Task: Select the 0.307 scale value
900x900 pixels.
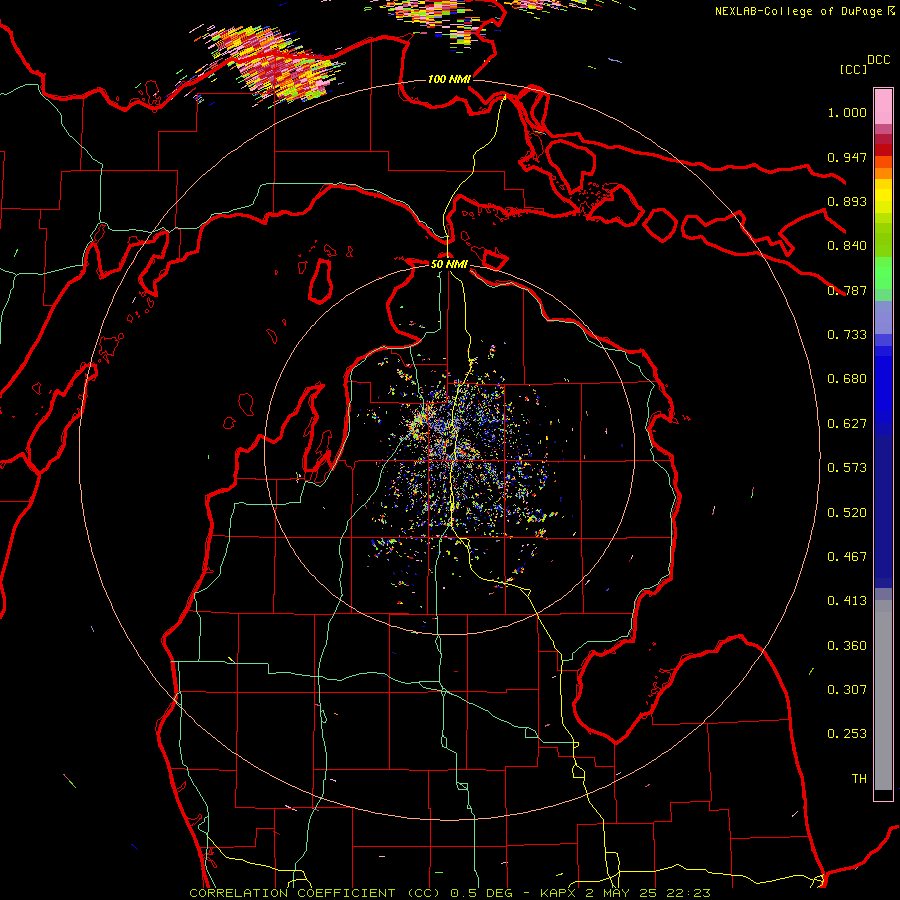Action: (847, 690)
